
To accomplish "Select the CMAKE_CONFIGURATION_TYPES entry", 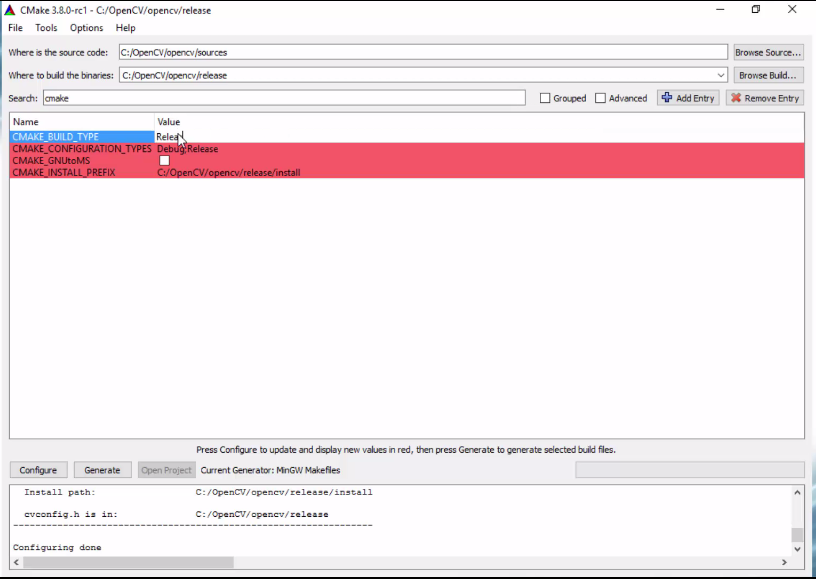I will [x=82, y=149].
